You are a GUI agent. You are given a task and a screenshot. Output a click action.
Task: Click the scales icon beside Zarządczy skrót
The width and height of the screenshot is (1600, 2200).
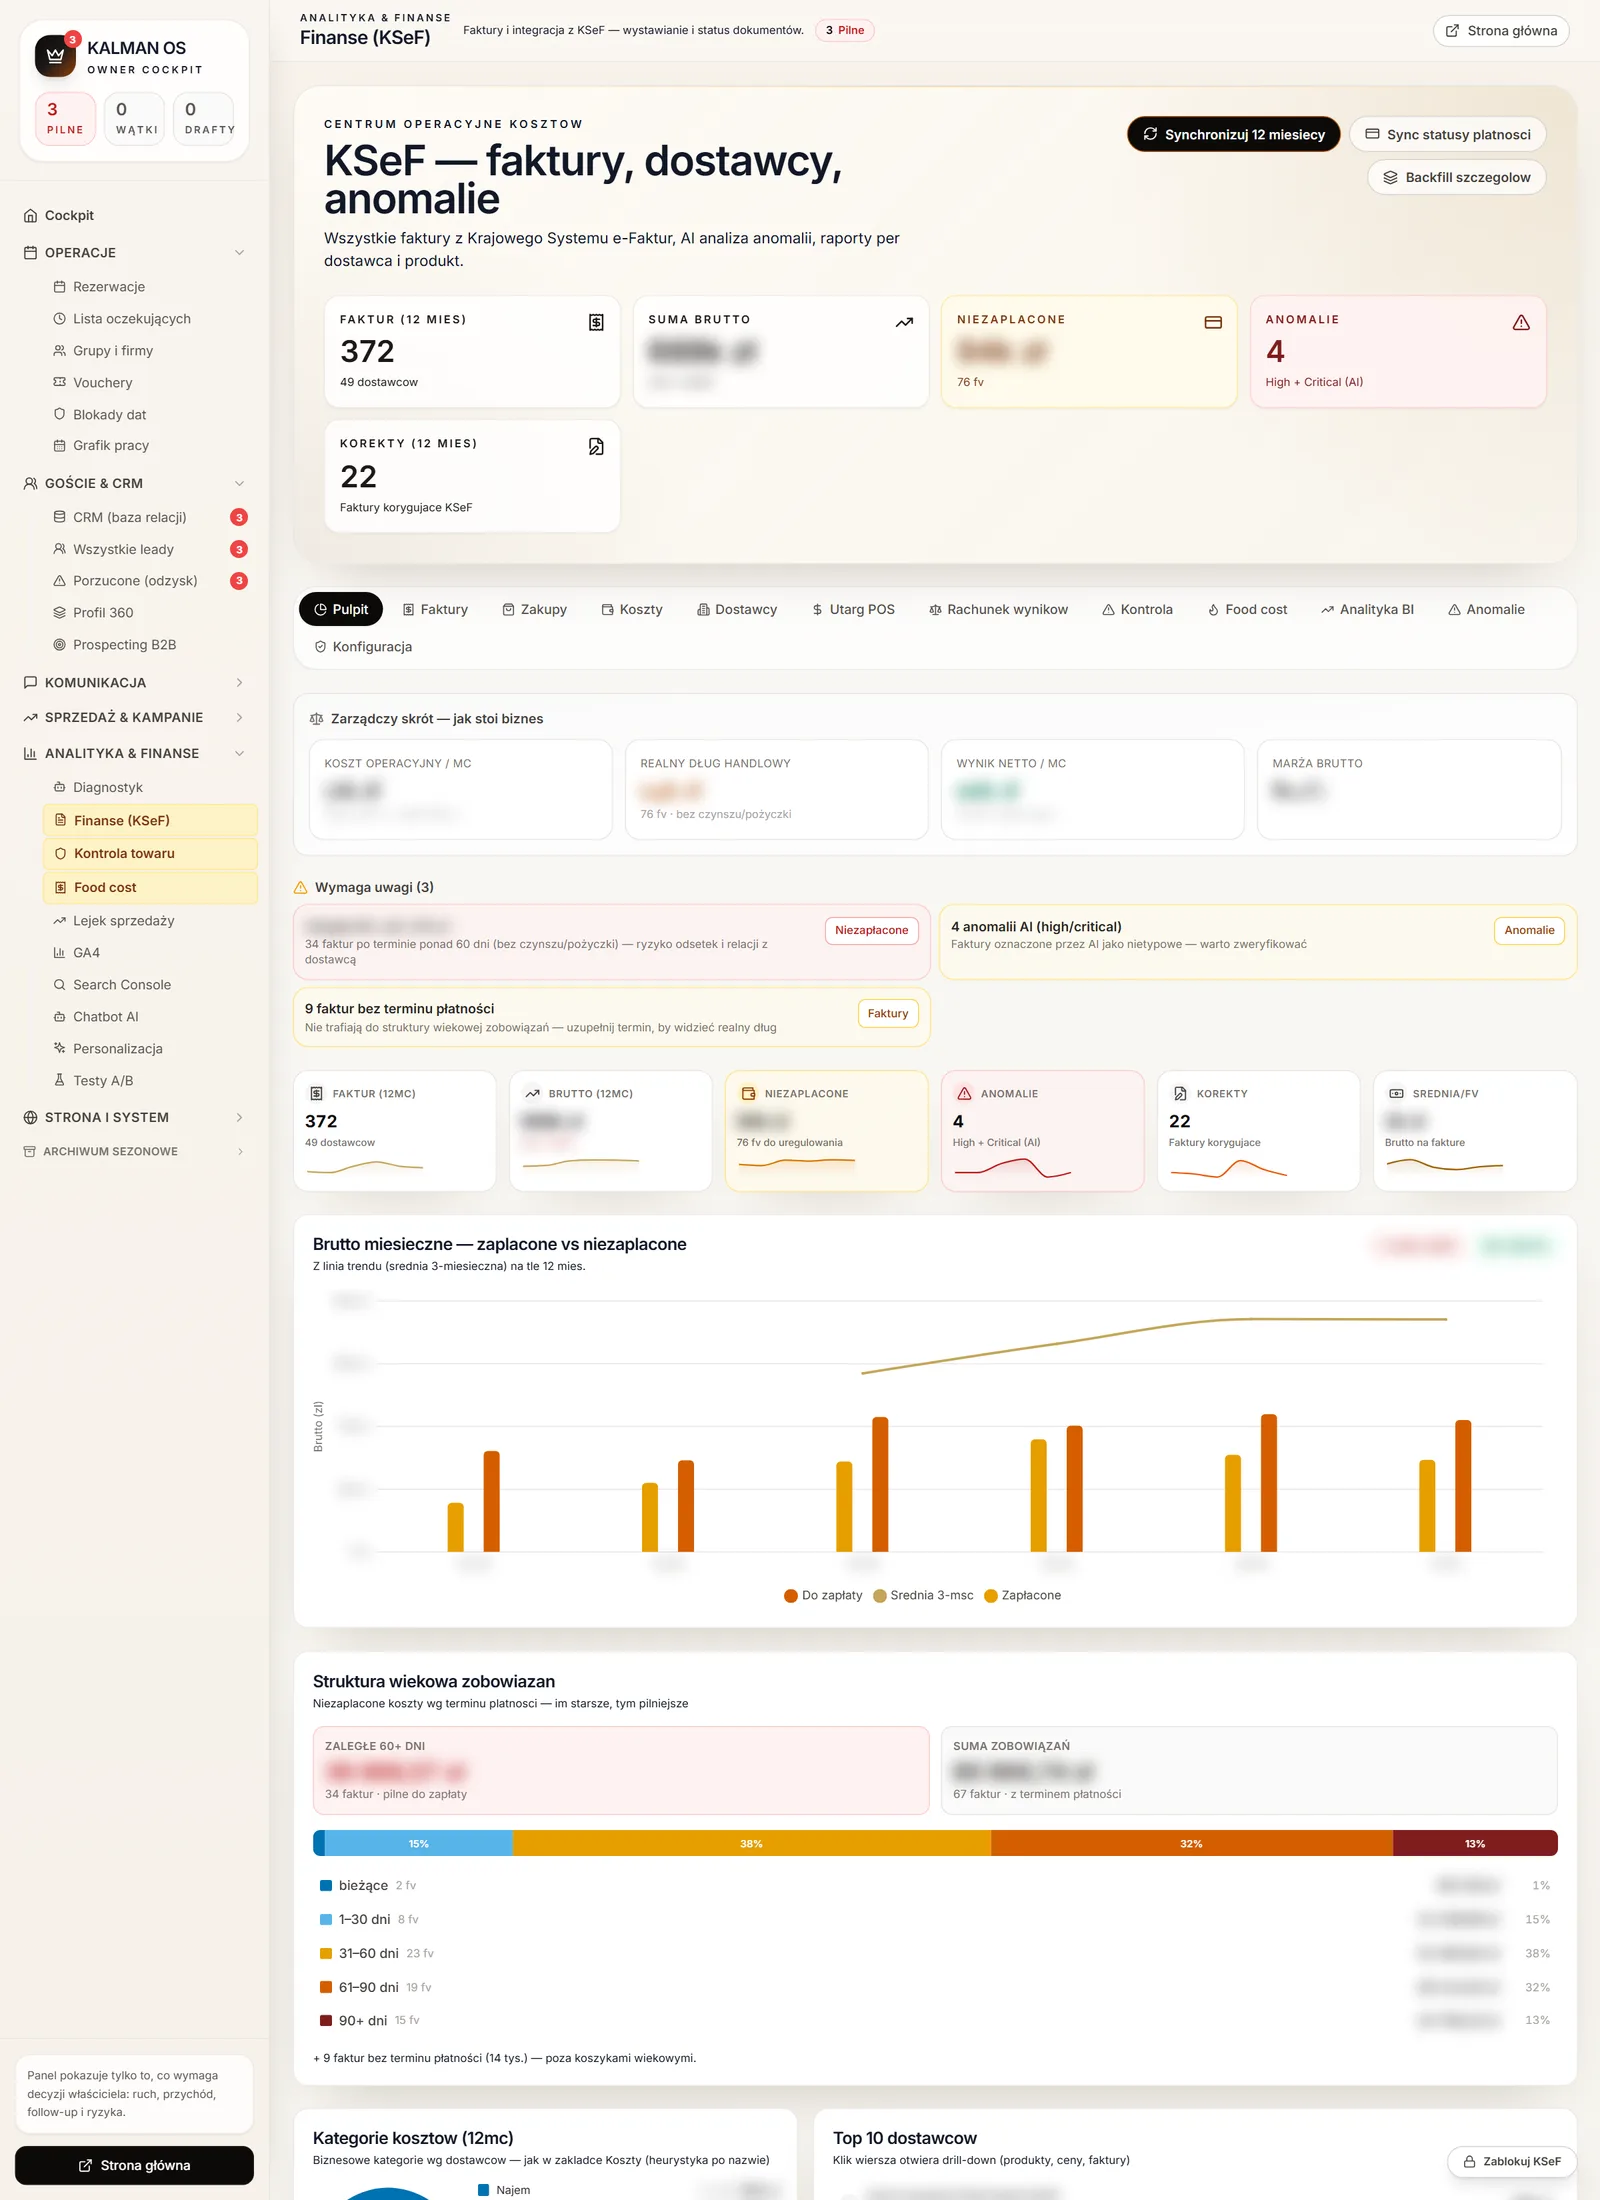pos(317,719)
